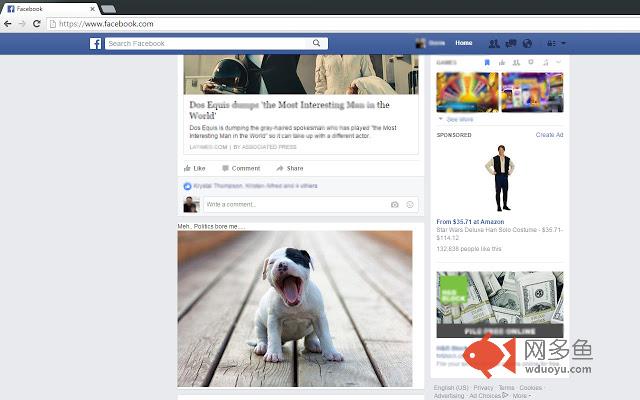
Task: Open 'From $35.71 at Amazon' link
Action: point(470,222)
